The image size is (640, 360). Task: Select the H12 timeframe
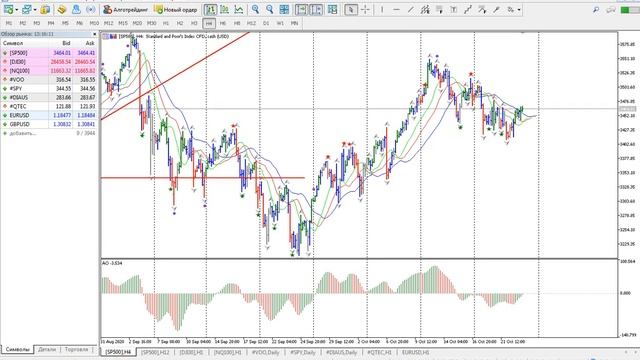pos(251,23)
